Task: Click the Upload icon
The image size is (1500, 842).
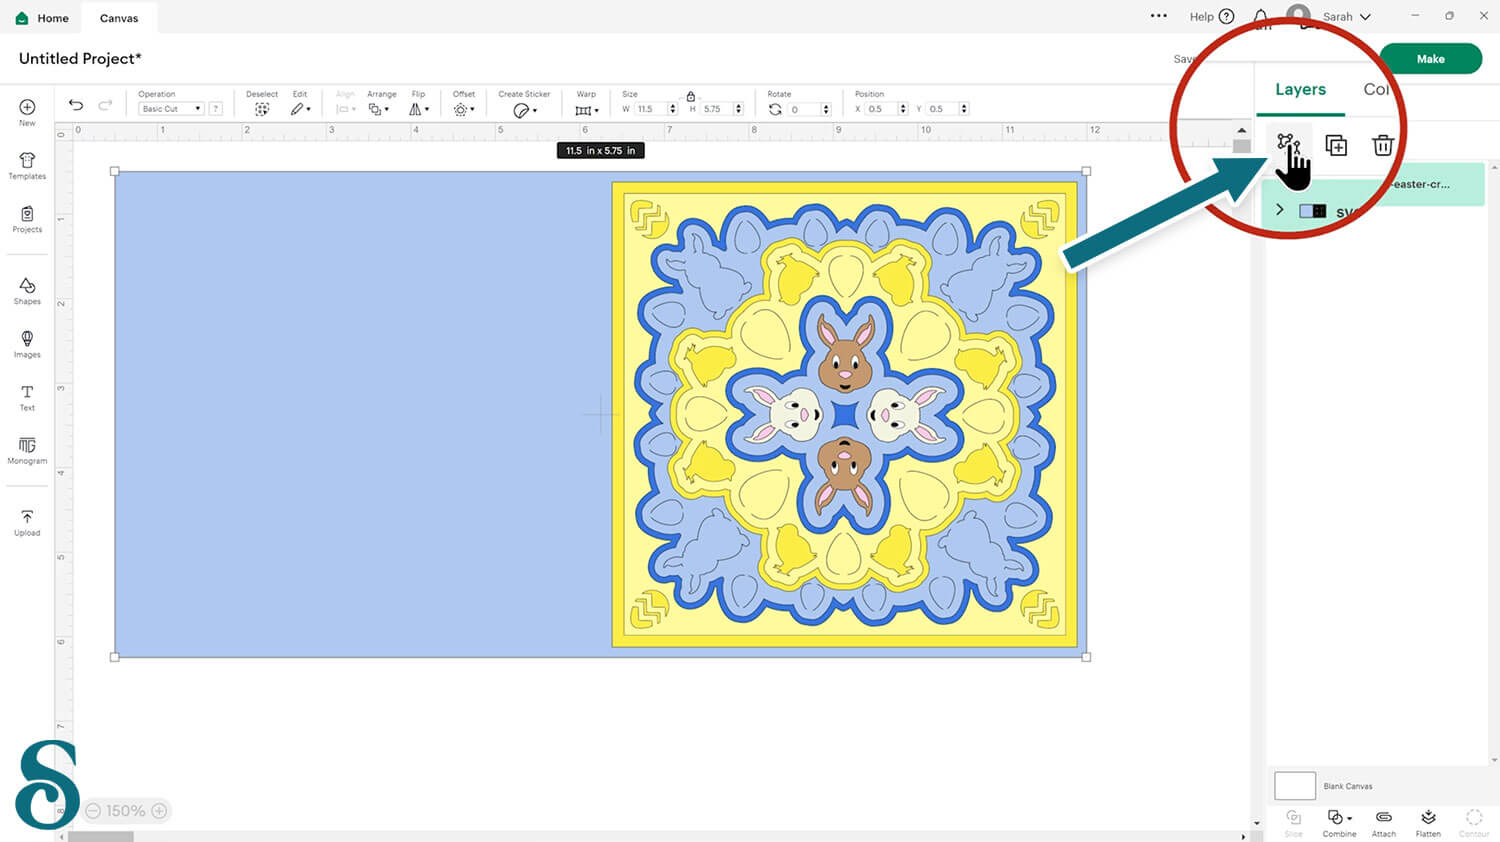Action: point(27,517)
